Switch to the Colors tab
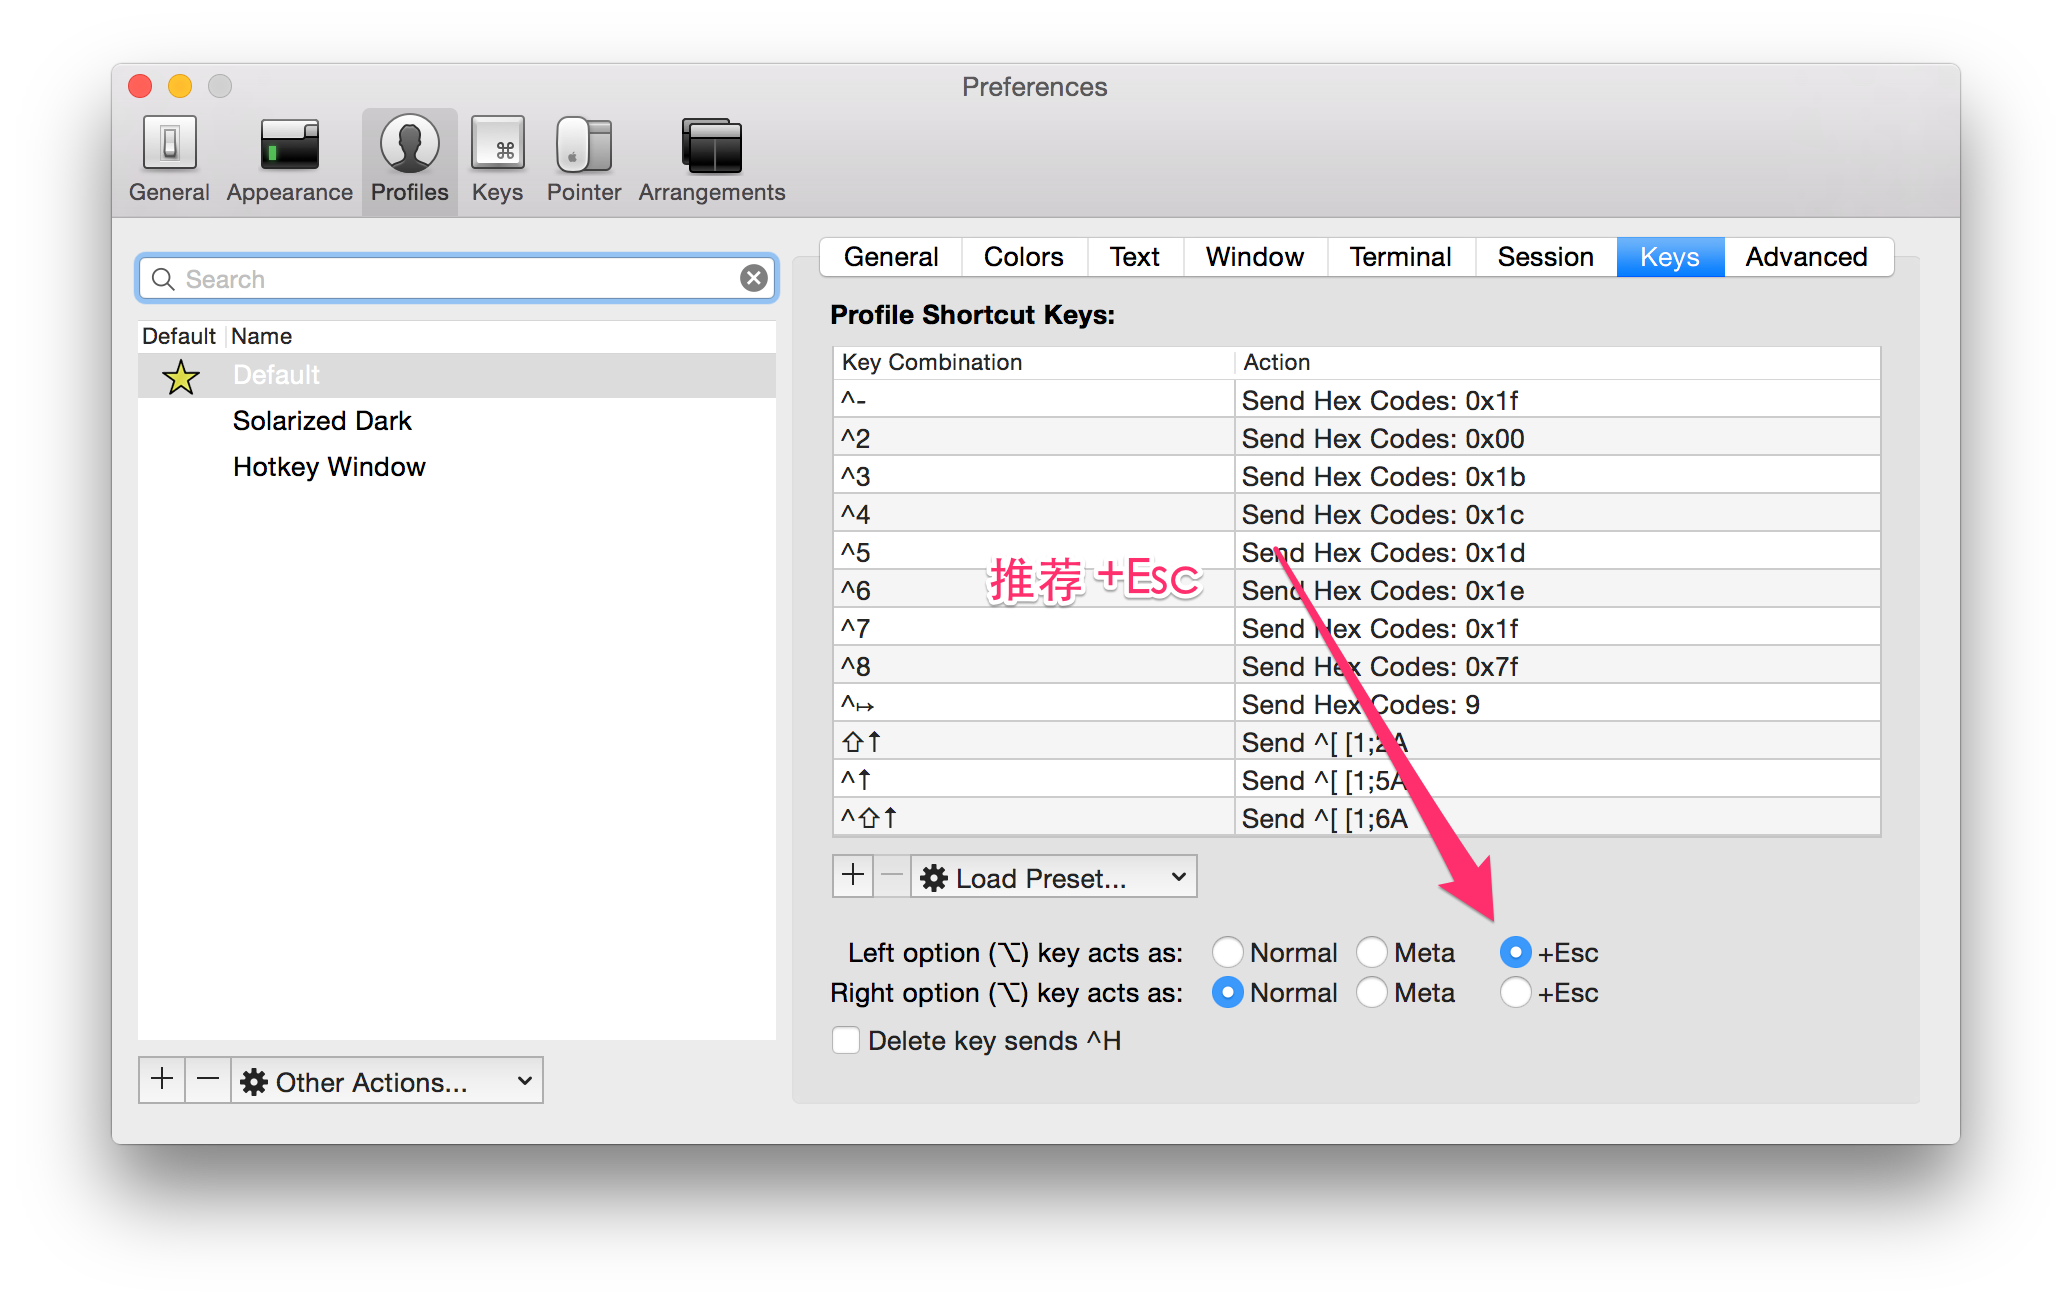 (x=1023, y=257)
